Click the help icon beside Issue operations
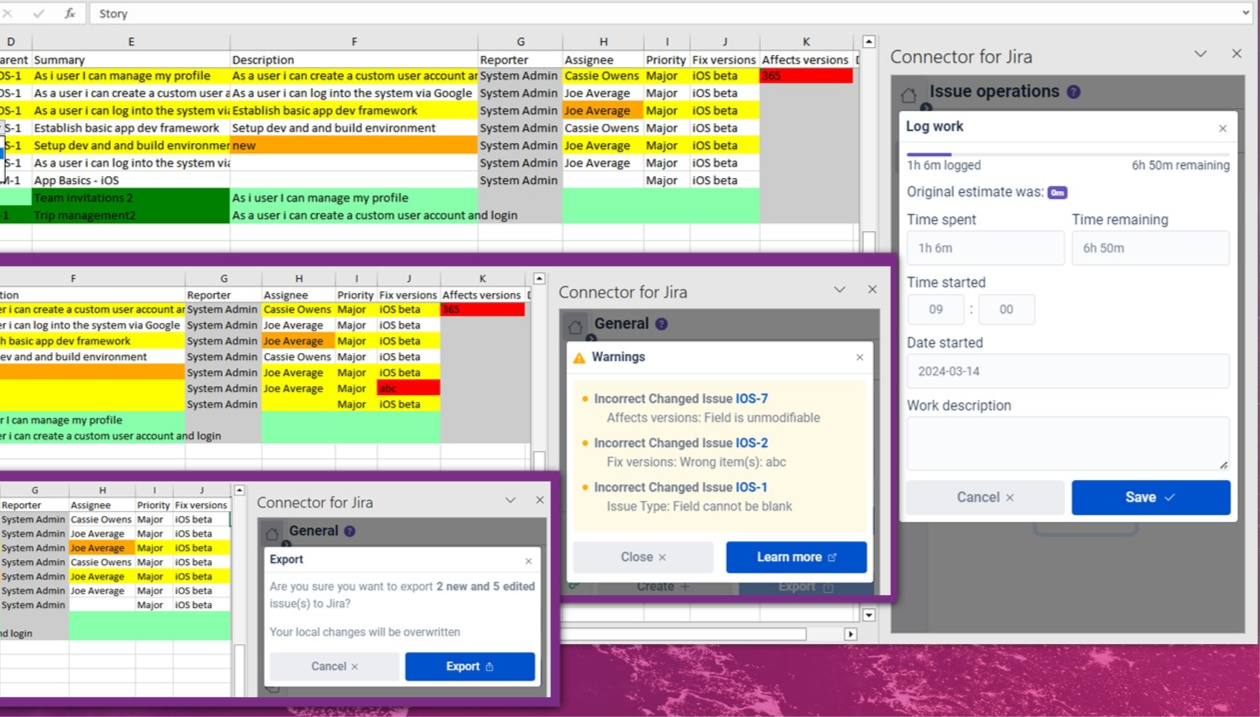 (1073, 92)
